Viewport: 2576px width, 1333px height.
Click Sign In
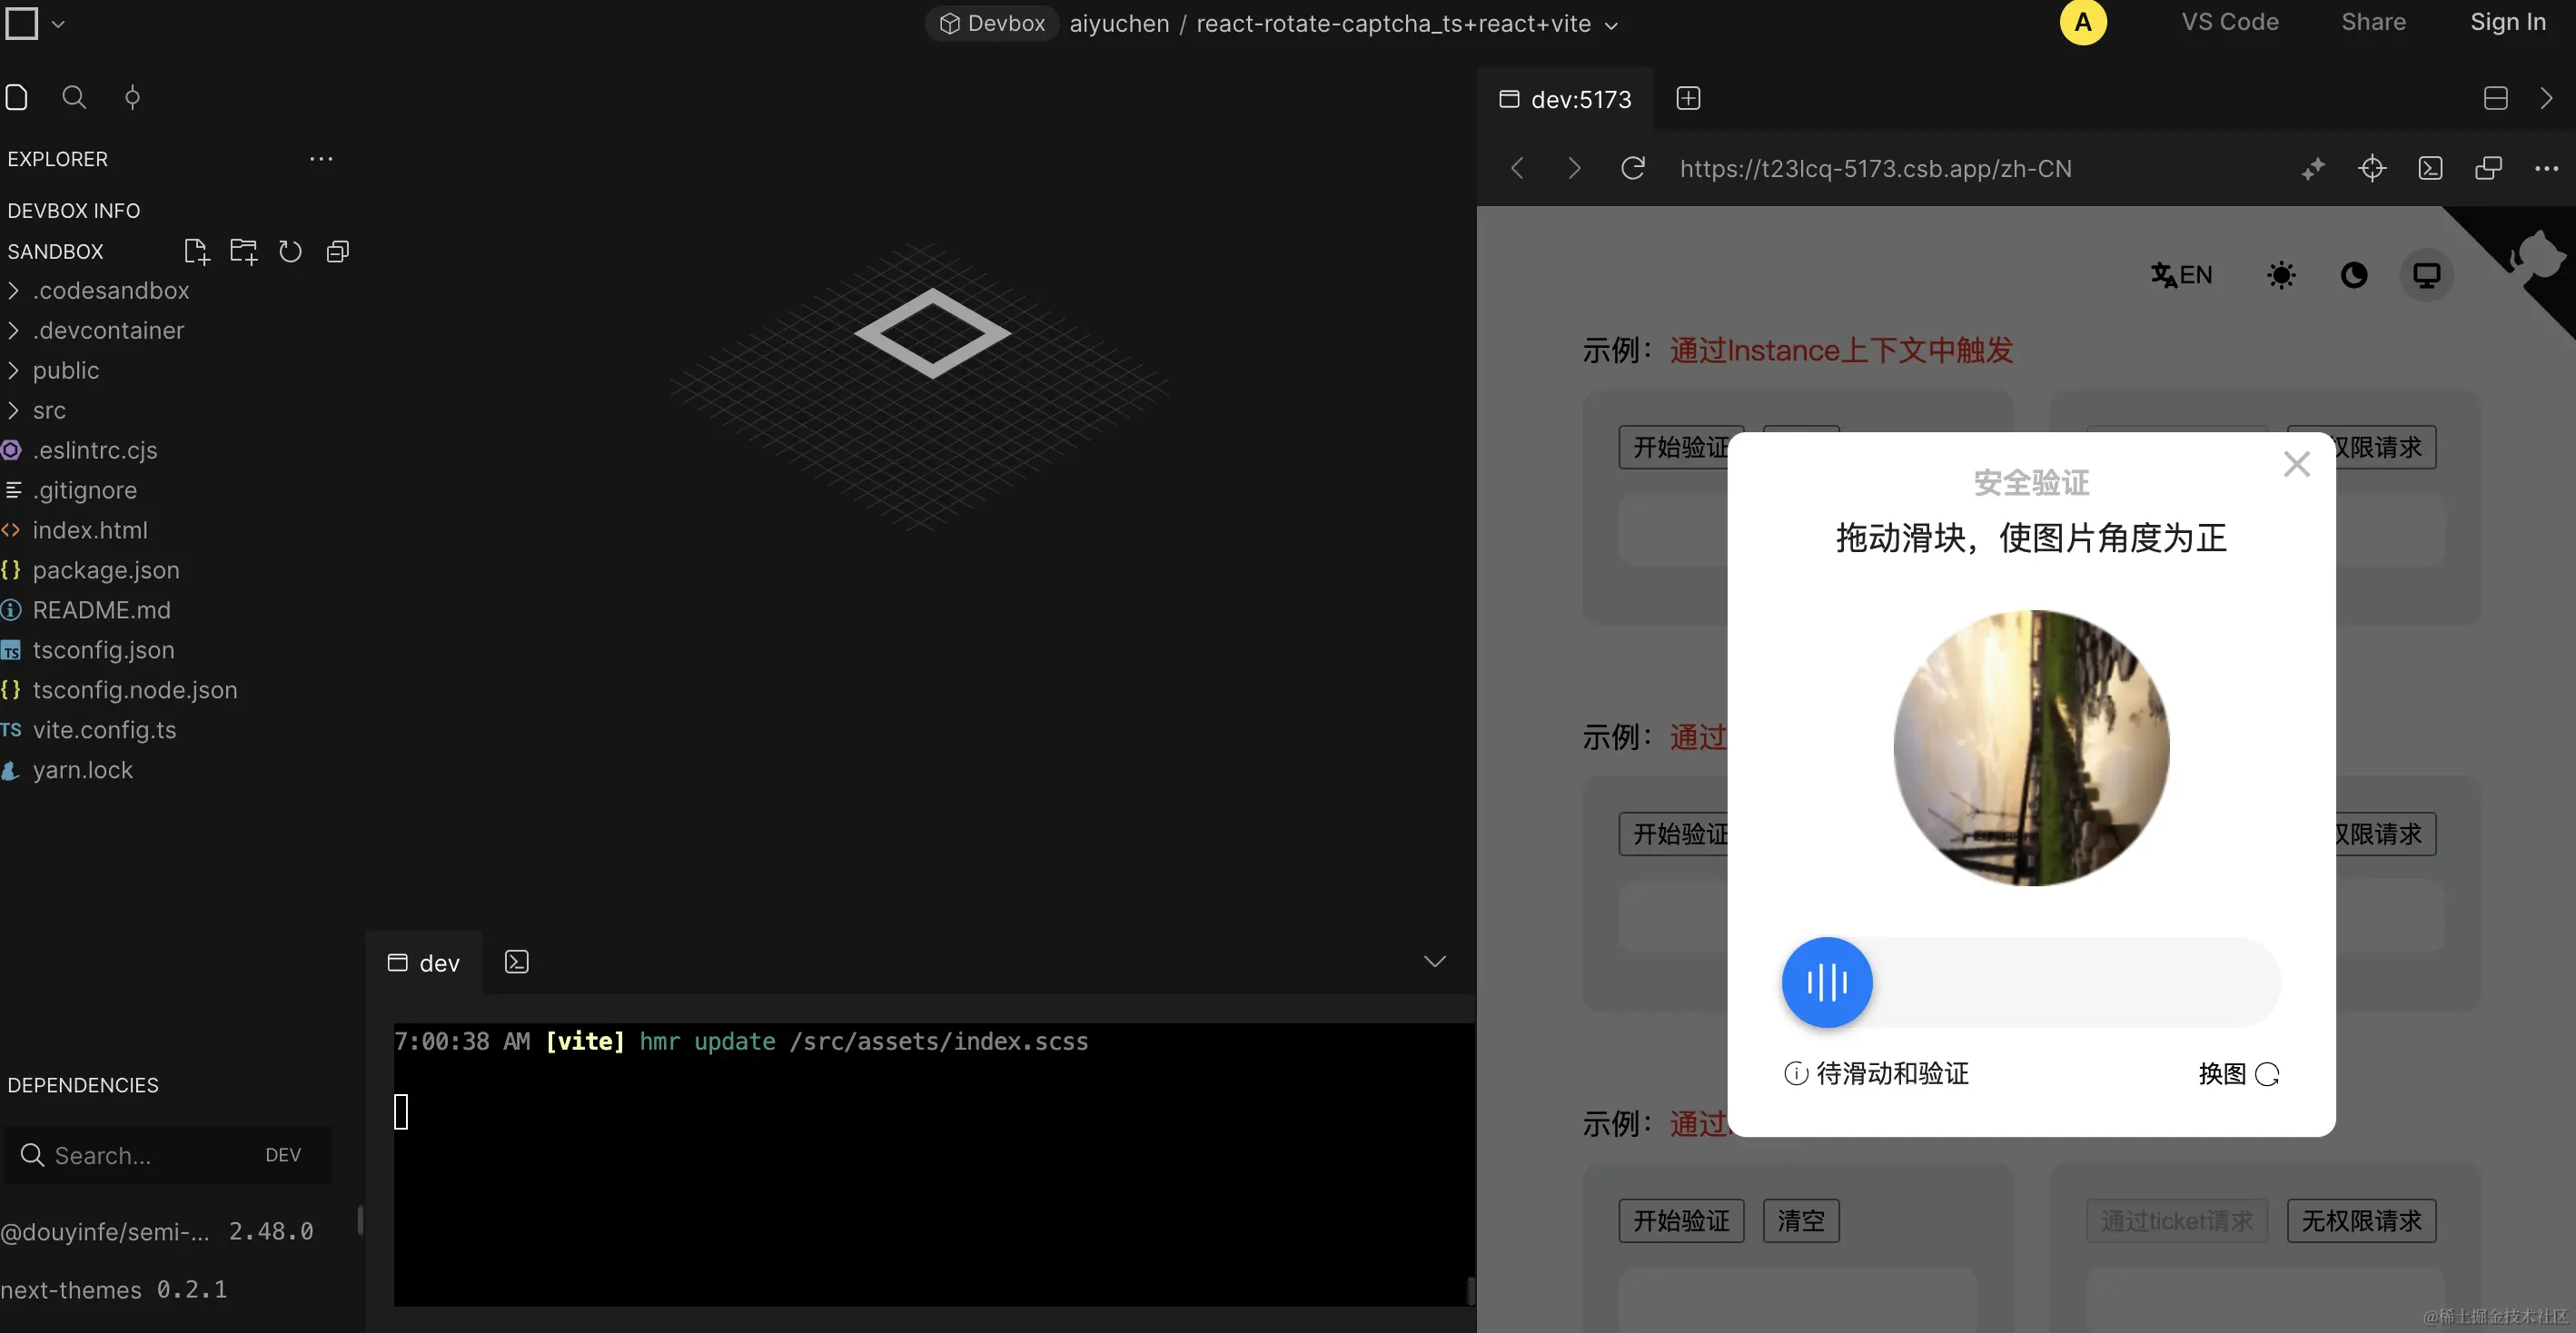2507,22
